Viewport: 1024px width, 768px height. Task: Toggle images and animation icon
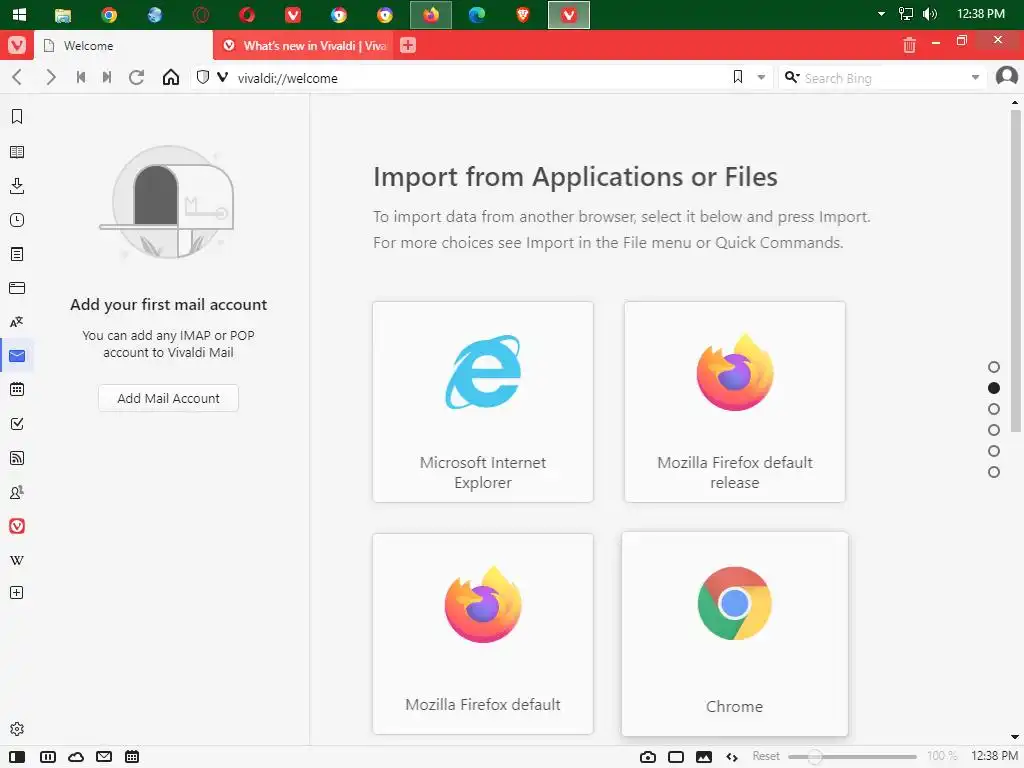704,757
